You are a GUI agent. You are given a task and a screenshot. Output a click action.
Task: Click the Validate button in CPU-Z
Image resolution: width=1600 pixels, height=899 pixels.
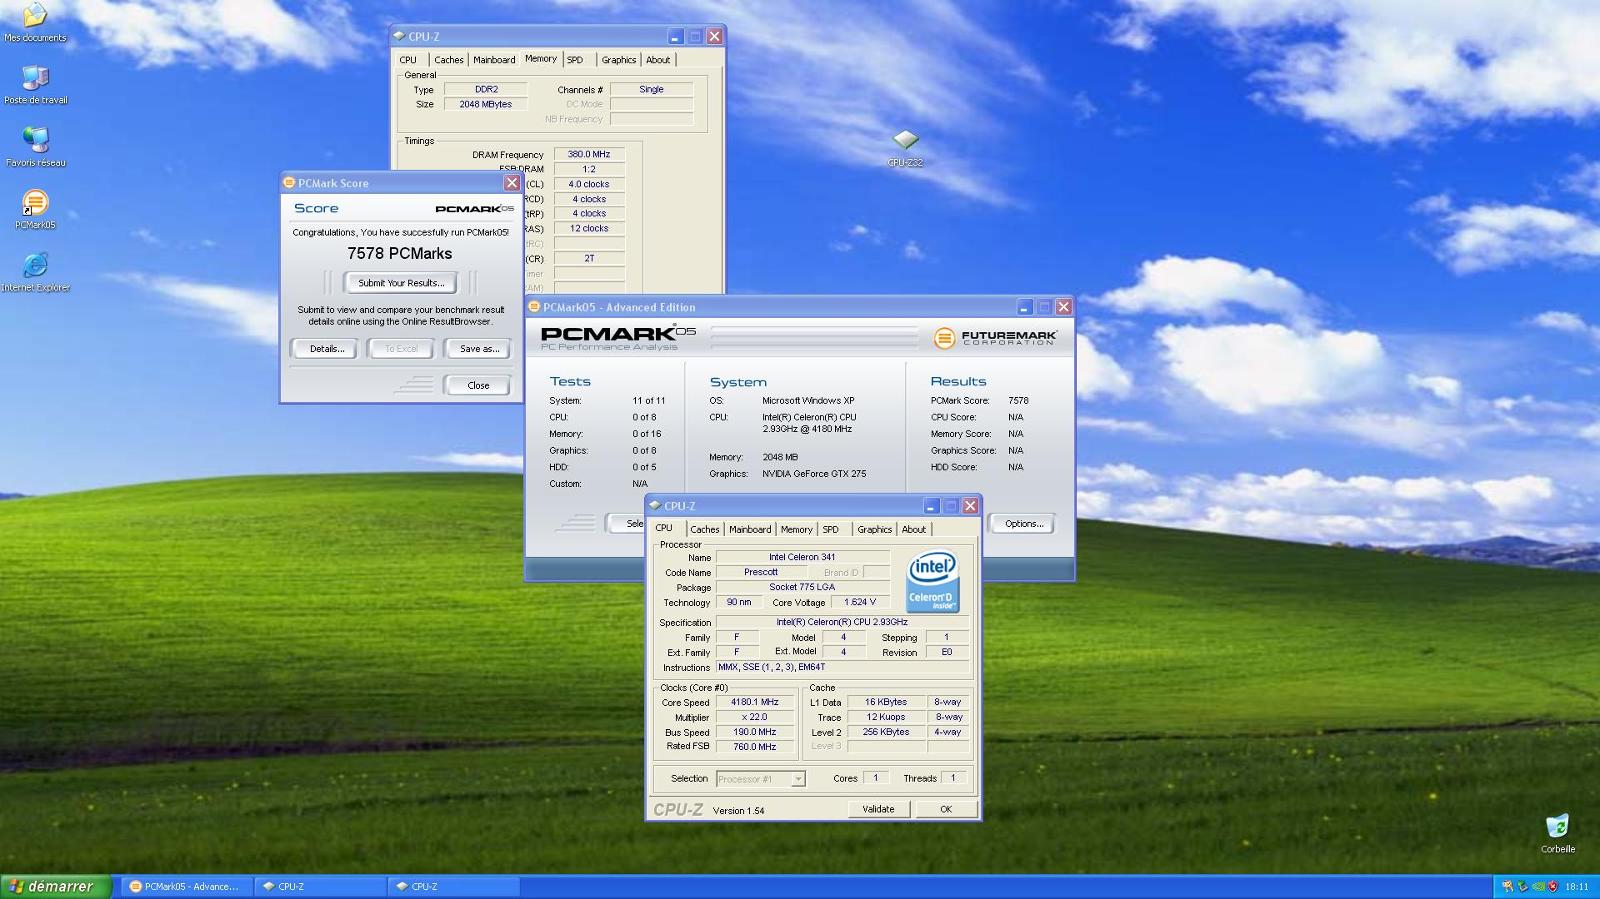point(878,809)
